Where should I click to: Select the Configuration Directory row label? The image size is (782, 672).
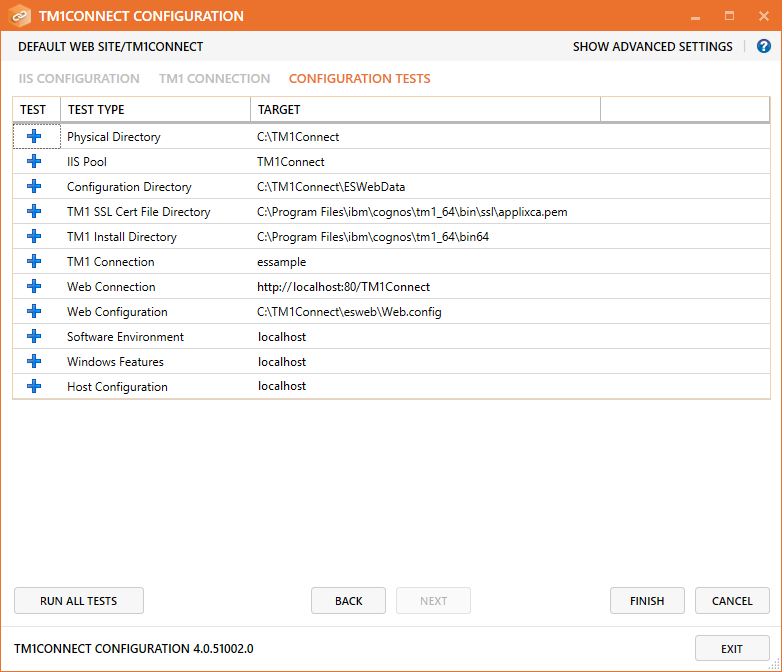pos(129,187)
